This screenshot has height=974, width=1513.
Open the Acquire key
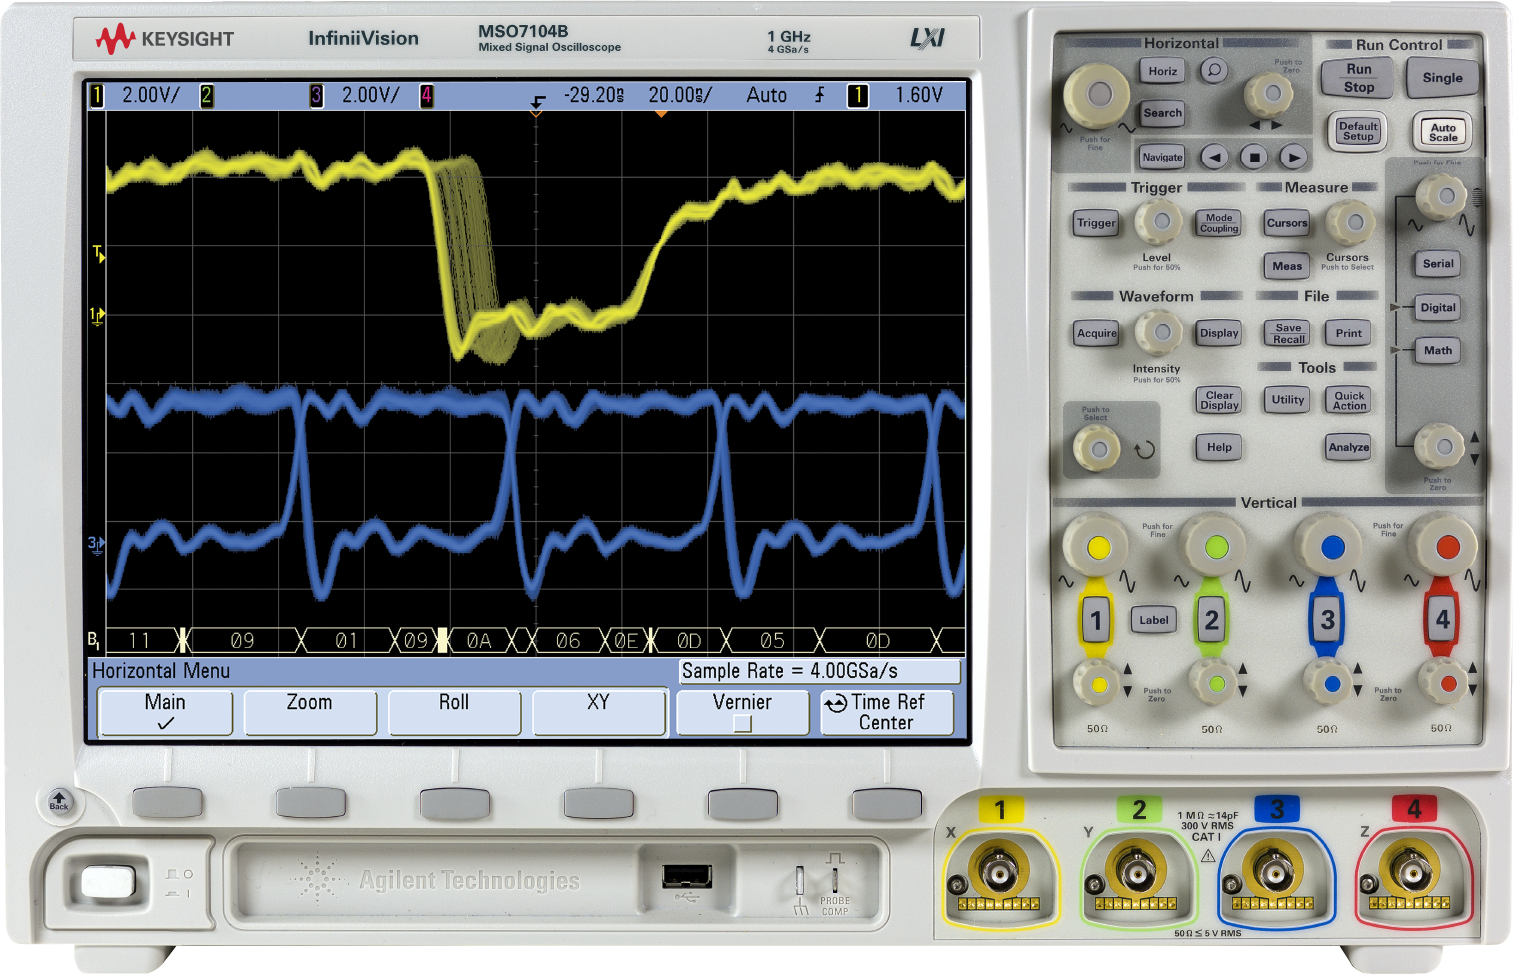[1096, 333]
